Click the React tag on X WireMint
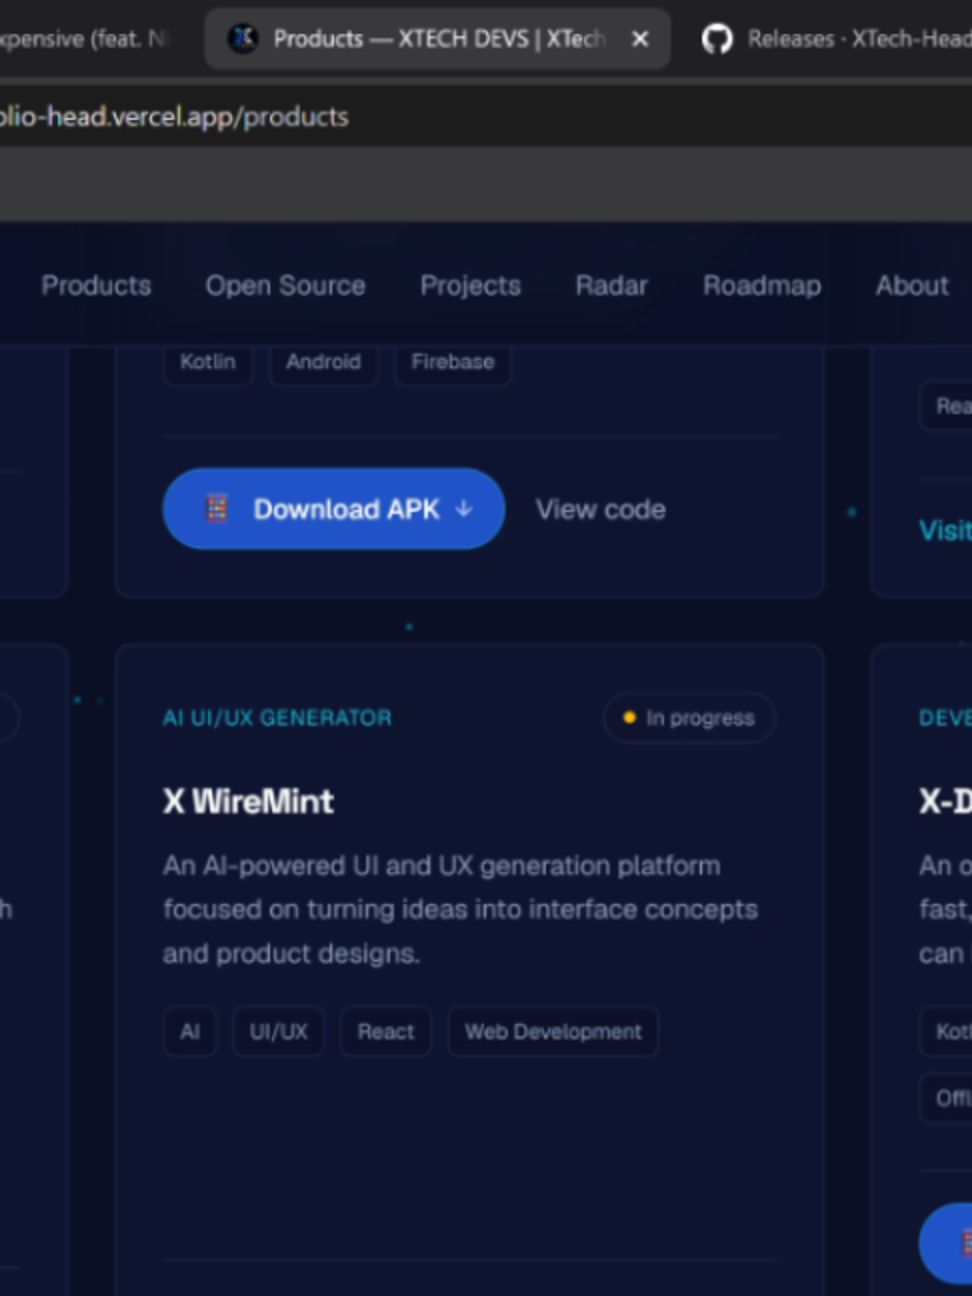Viewport: 972px width, 1296px height. point(386,1032)
